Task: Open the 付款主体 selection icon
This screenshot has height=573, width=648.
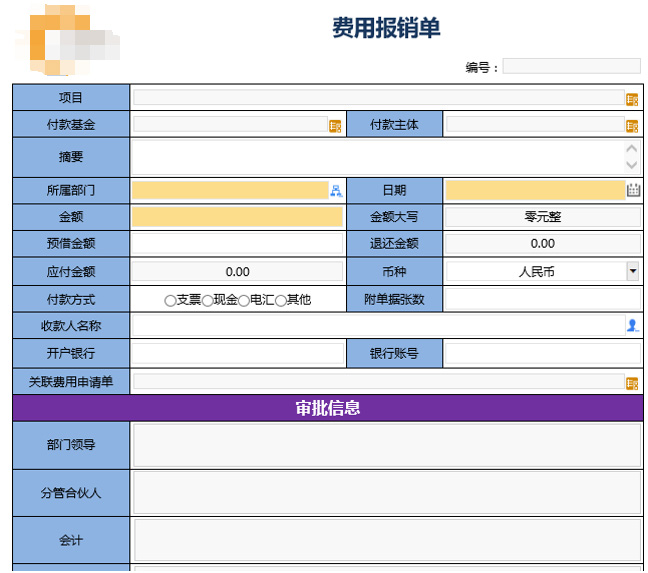Action: pos(632,126)
